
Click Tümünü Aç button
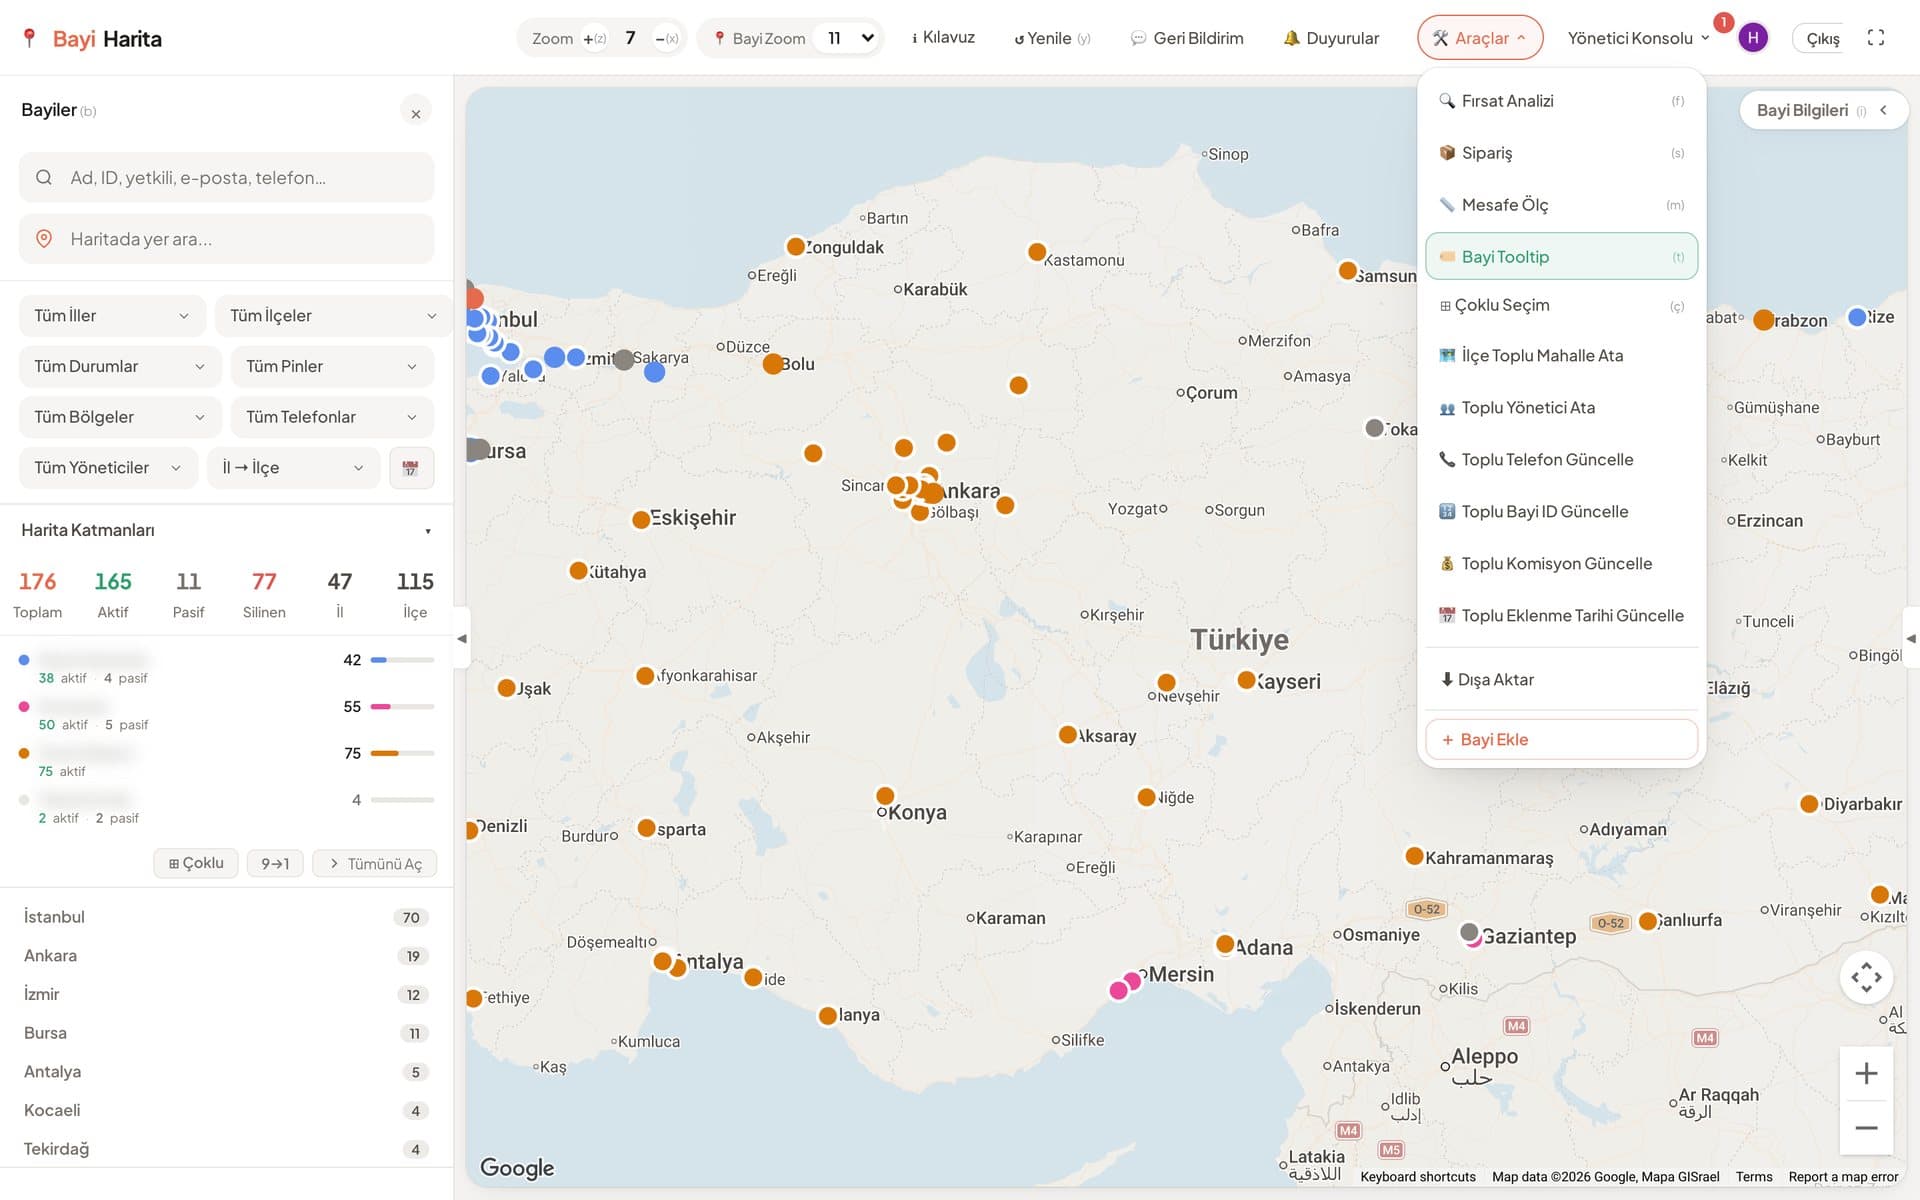point(375,864)
